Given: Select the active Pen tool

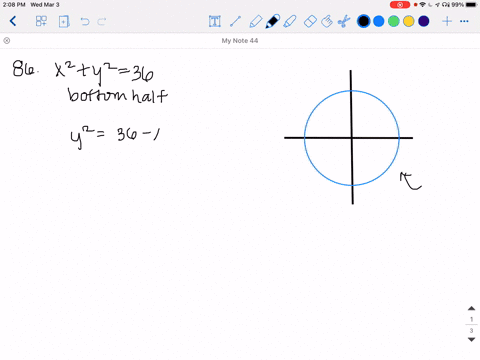Looking at the screenshot, I should (273, 21).
